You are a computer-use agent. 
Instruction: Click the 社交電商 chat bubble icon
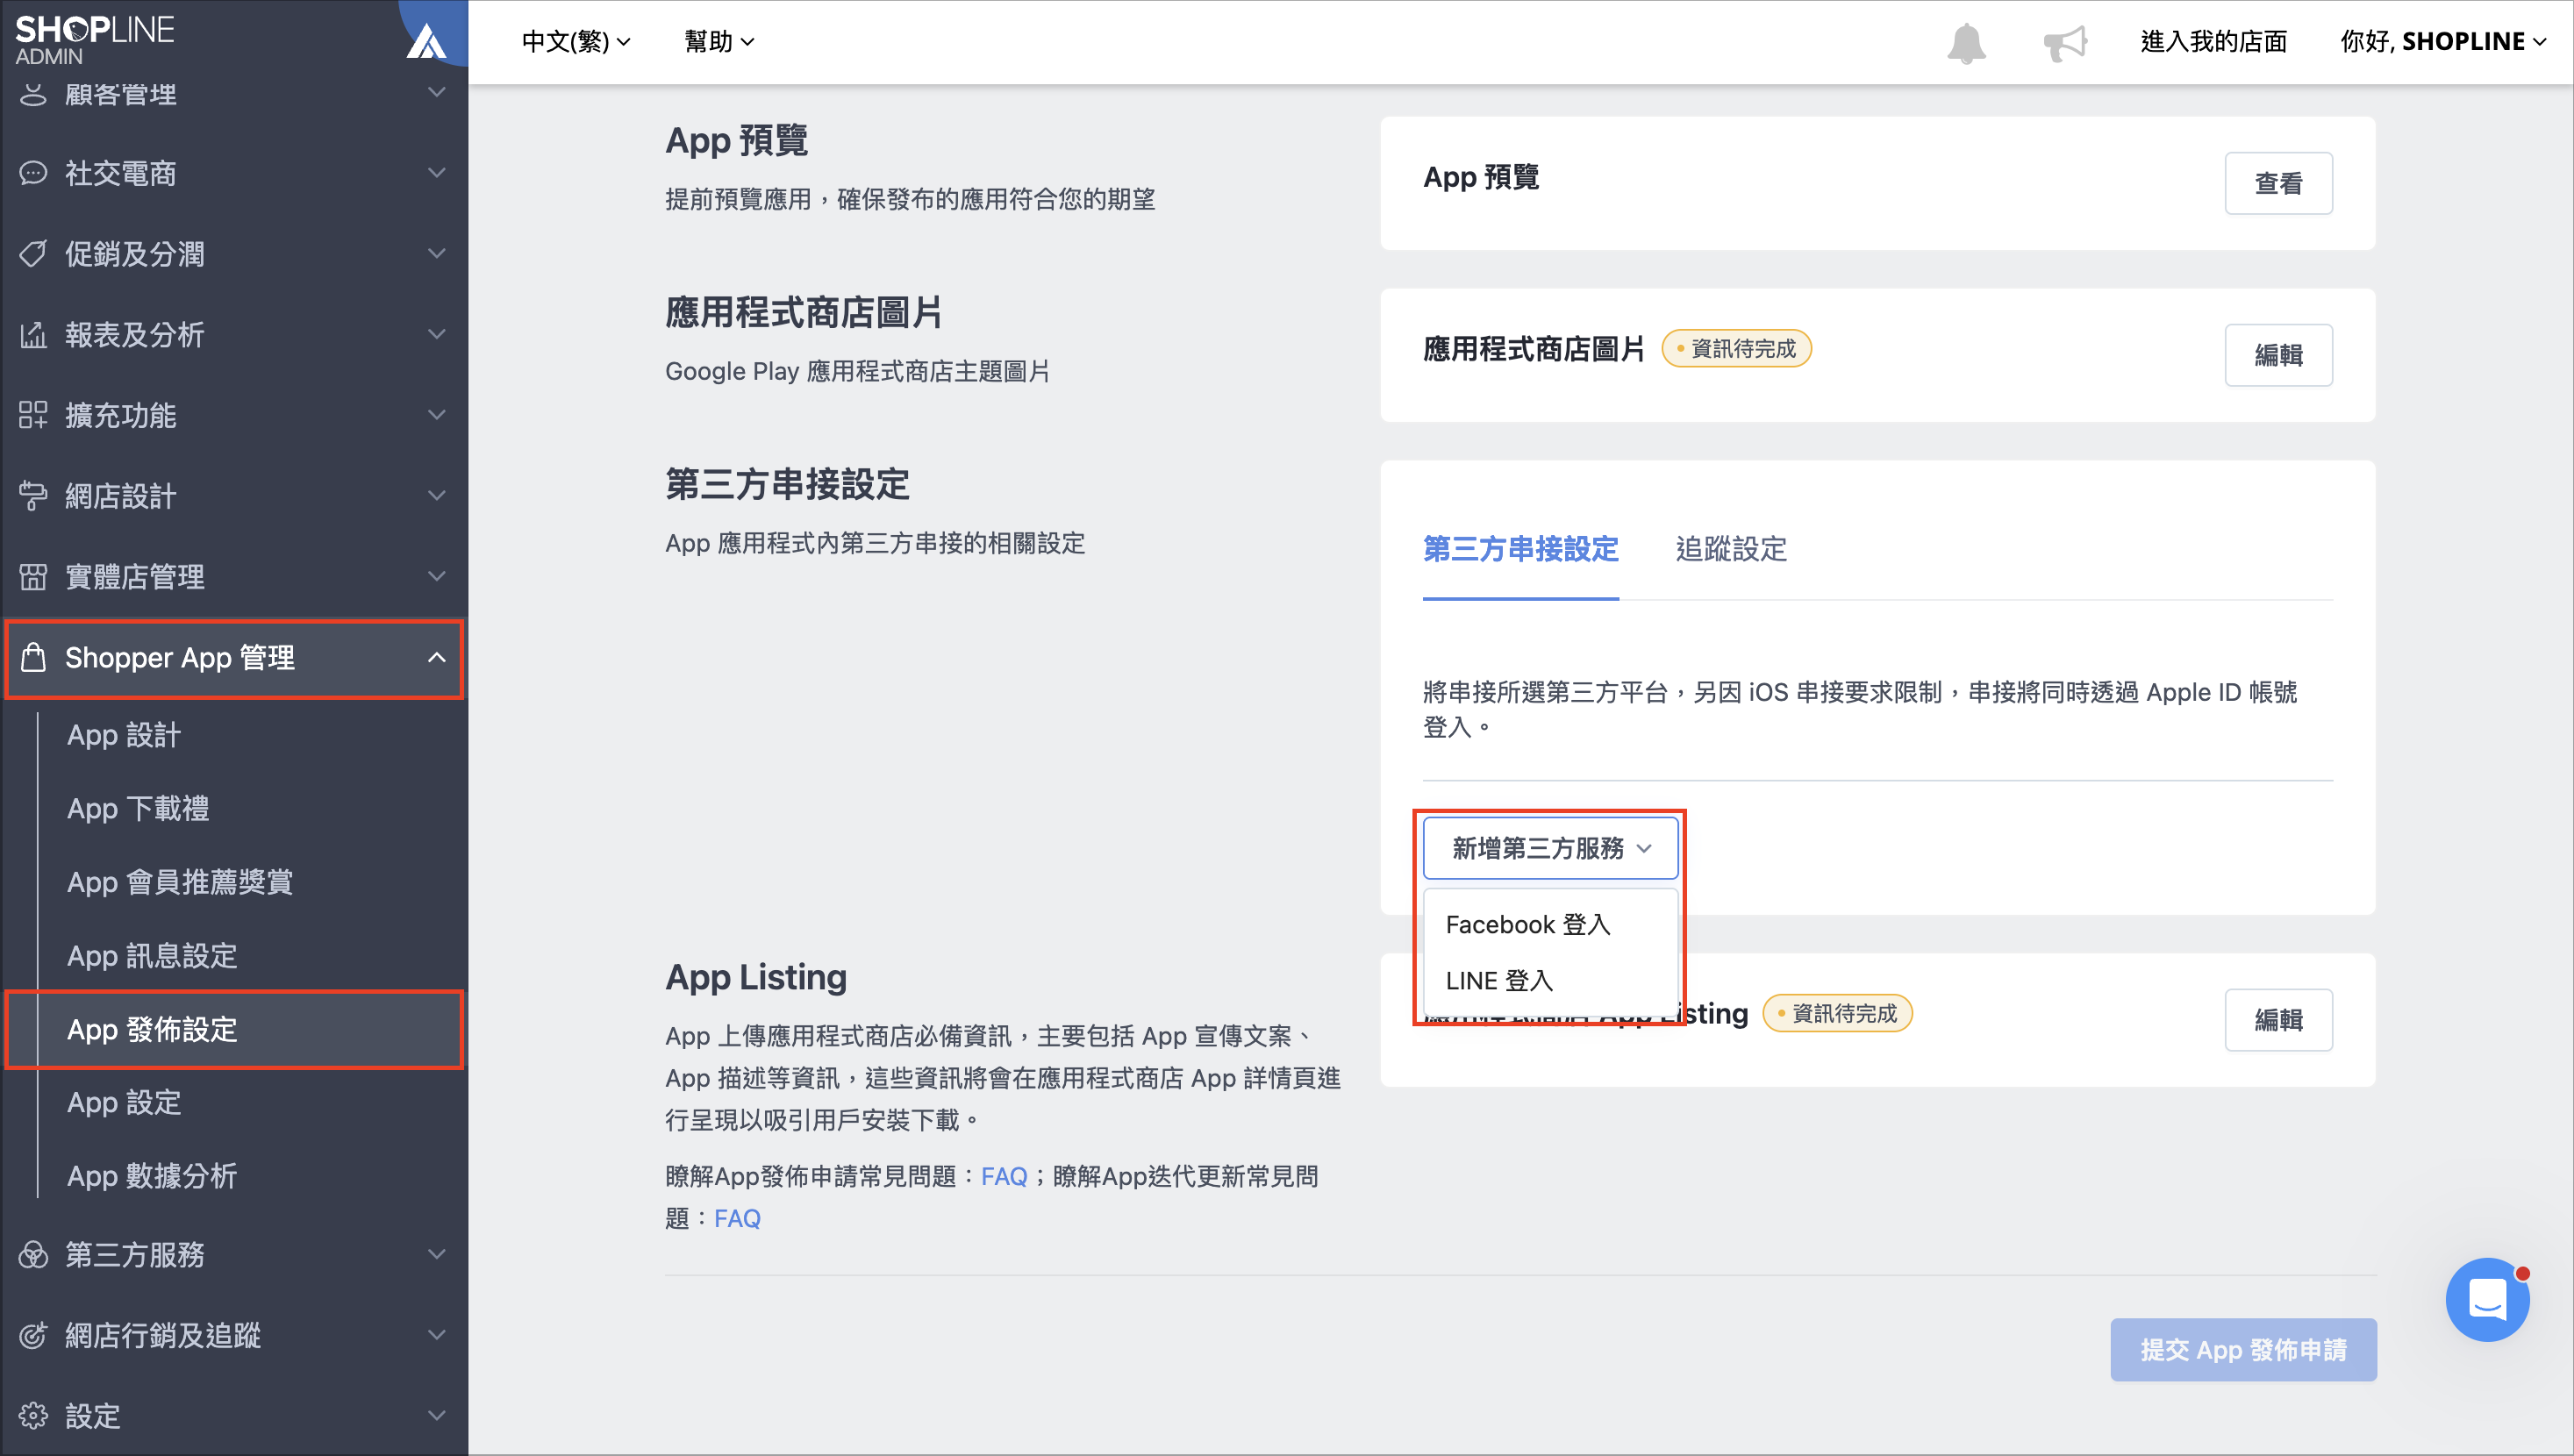33,173
